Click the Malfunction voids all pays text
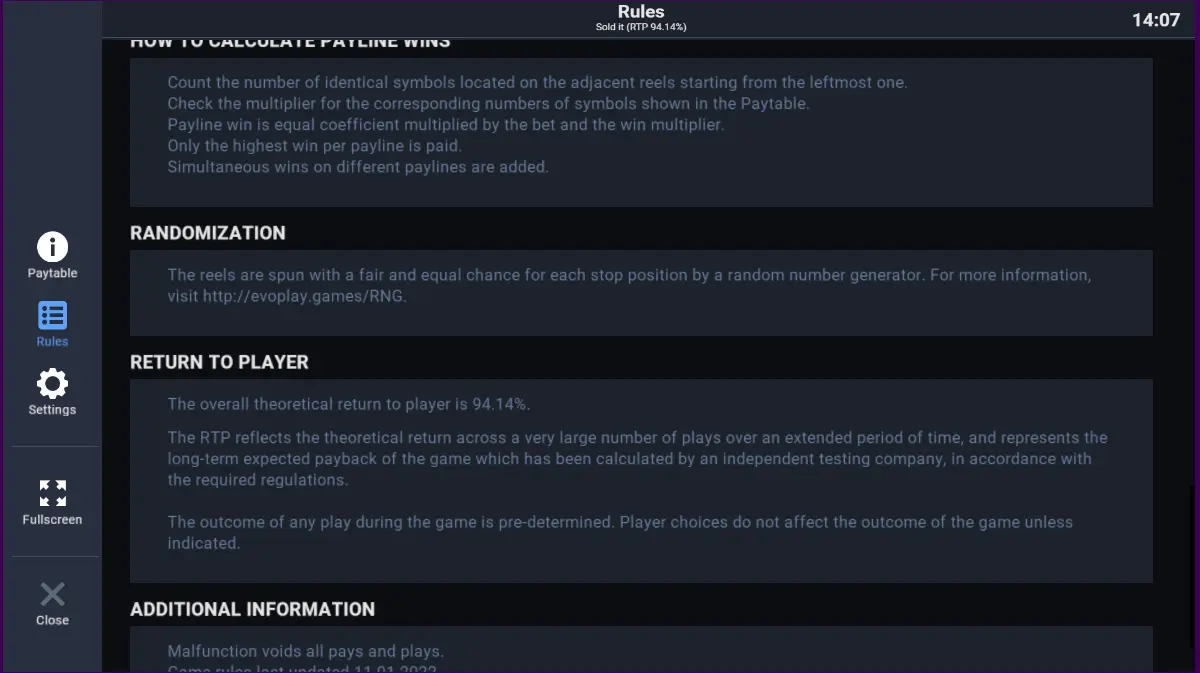This screenshot has width=1200, height=673. pos(305,651)
